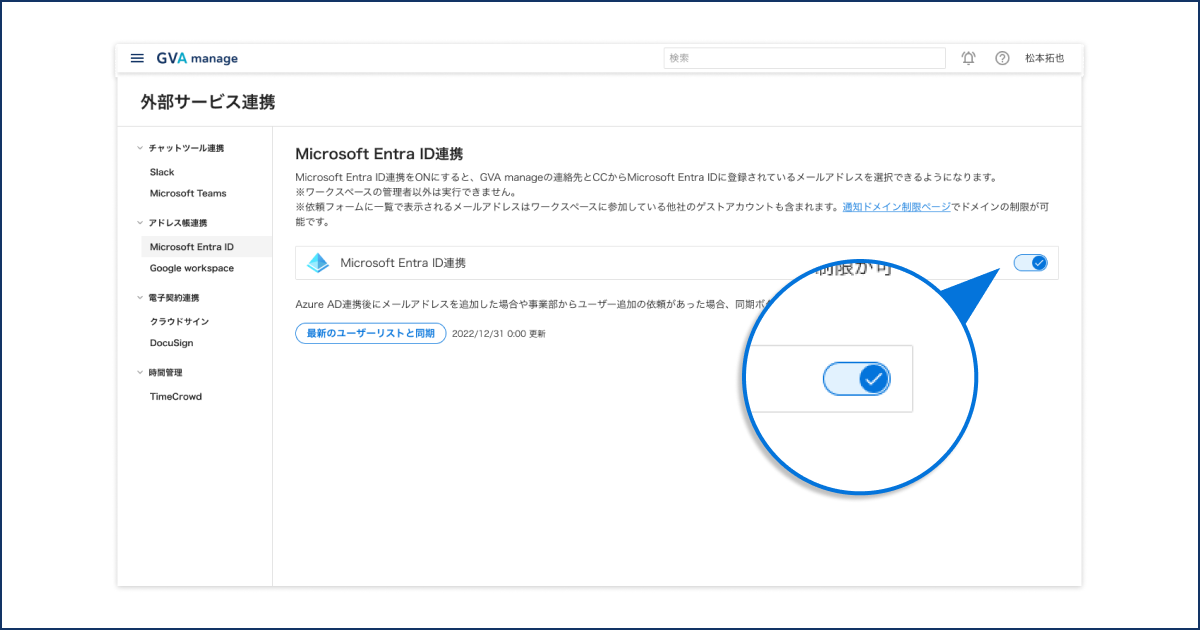Collapse the 電子契約連携 section
The image size is (1200, 630).
(167, 298)
